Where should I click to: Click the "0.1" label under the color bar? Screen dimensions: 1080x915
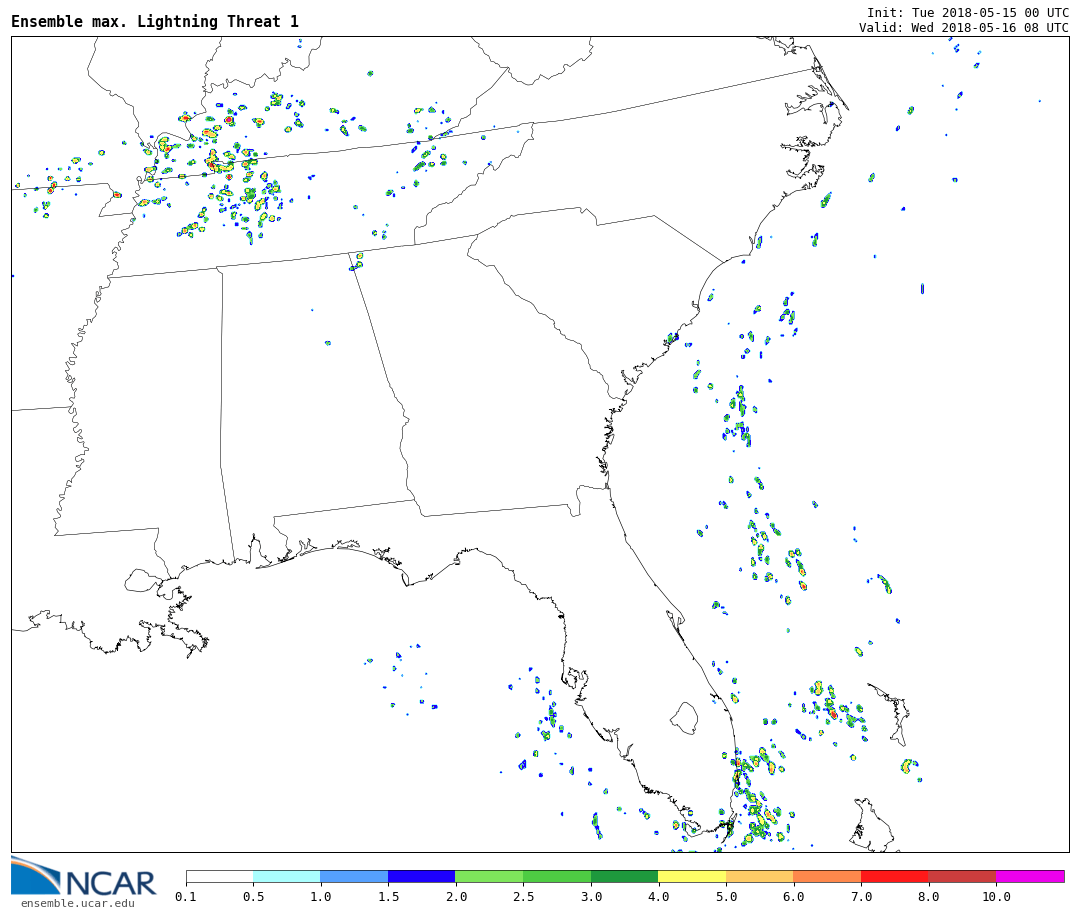[x=186, y=897]
